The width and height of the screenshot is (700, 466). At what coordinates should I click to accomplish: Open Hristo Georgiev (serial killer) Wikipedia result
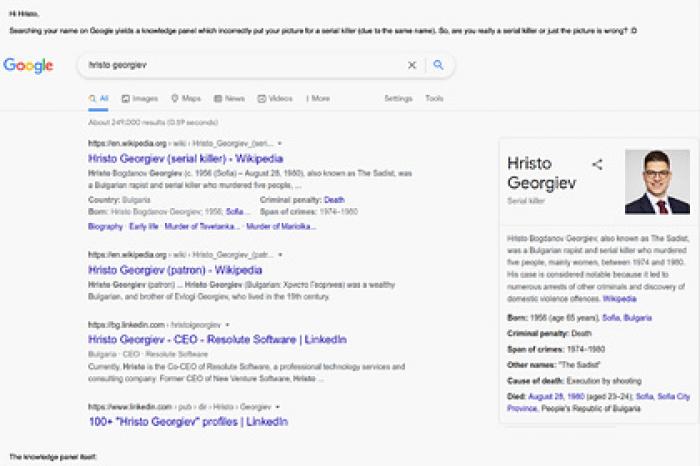(x=186, y=158)
